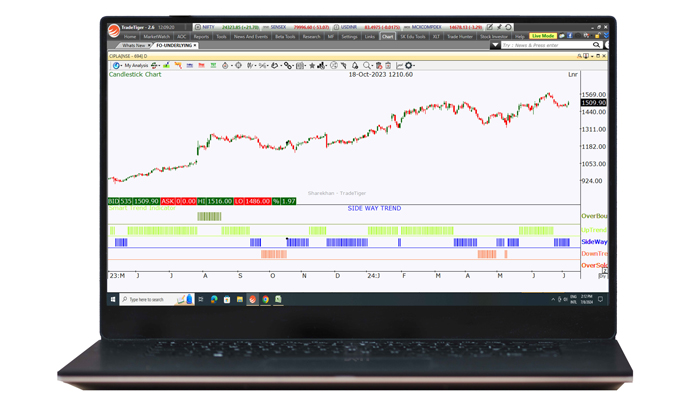Open File Explorer from the taskbar
700x402 pixels.
point(240,299)
